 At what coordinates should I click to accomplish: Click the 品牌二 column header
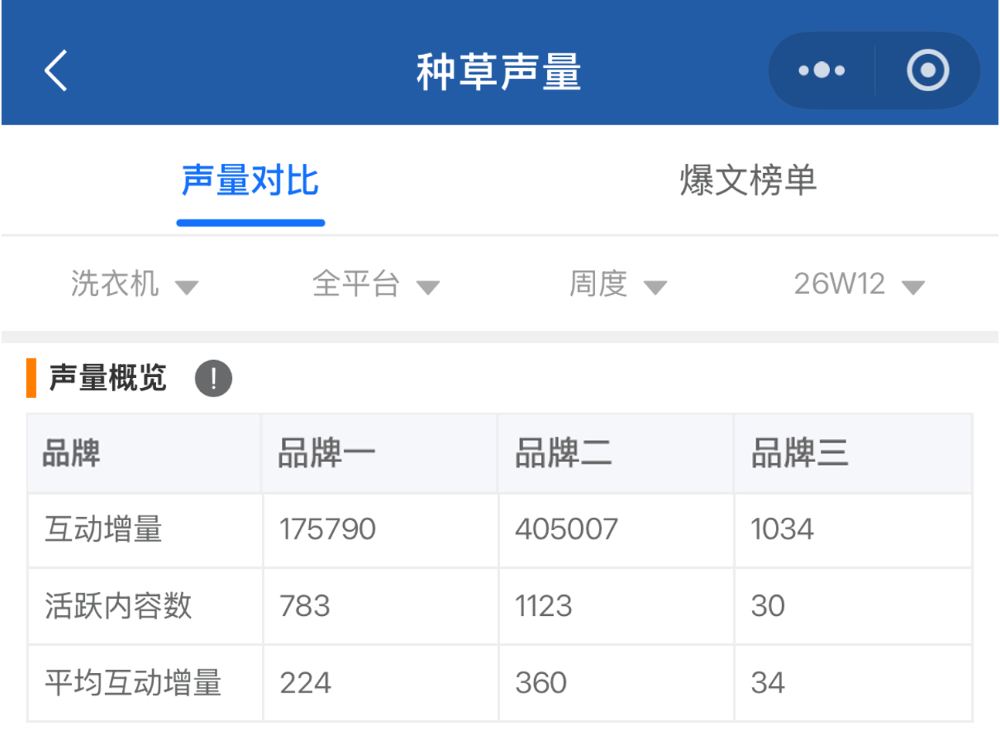563,454
